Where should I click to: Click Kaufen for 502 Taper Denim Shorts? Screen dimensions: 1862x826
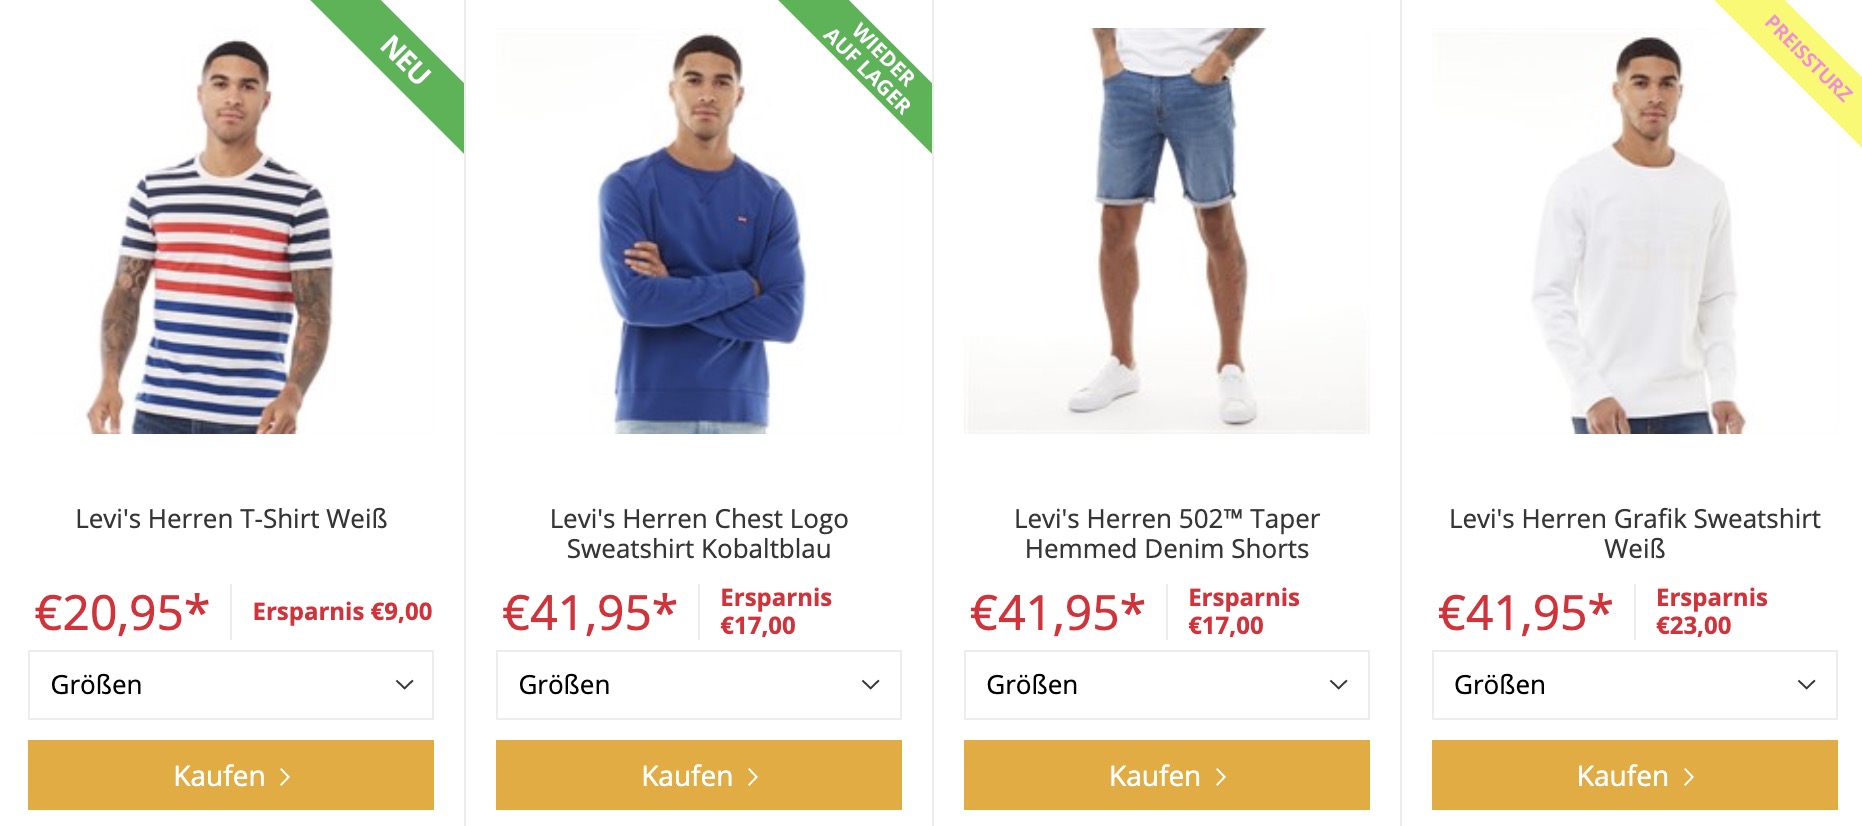(1167, 775)
